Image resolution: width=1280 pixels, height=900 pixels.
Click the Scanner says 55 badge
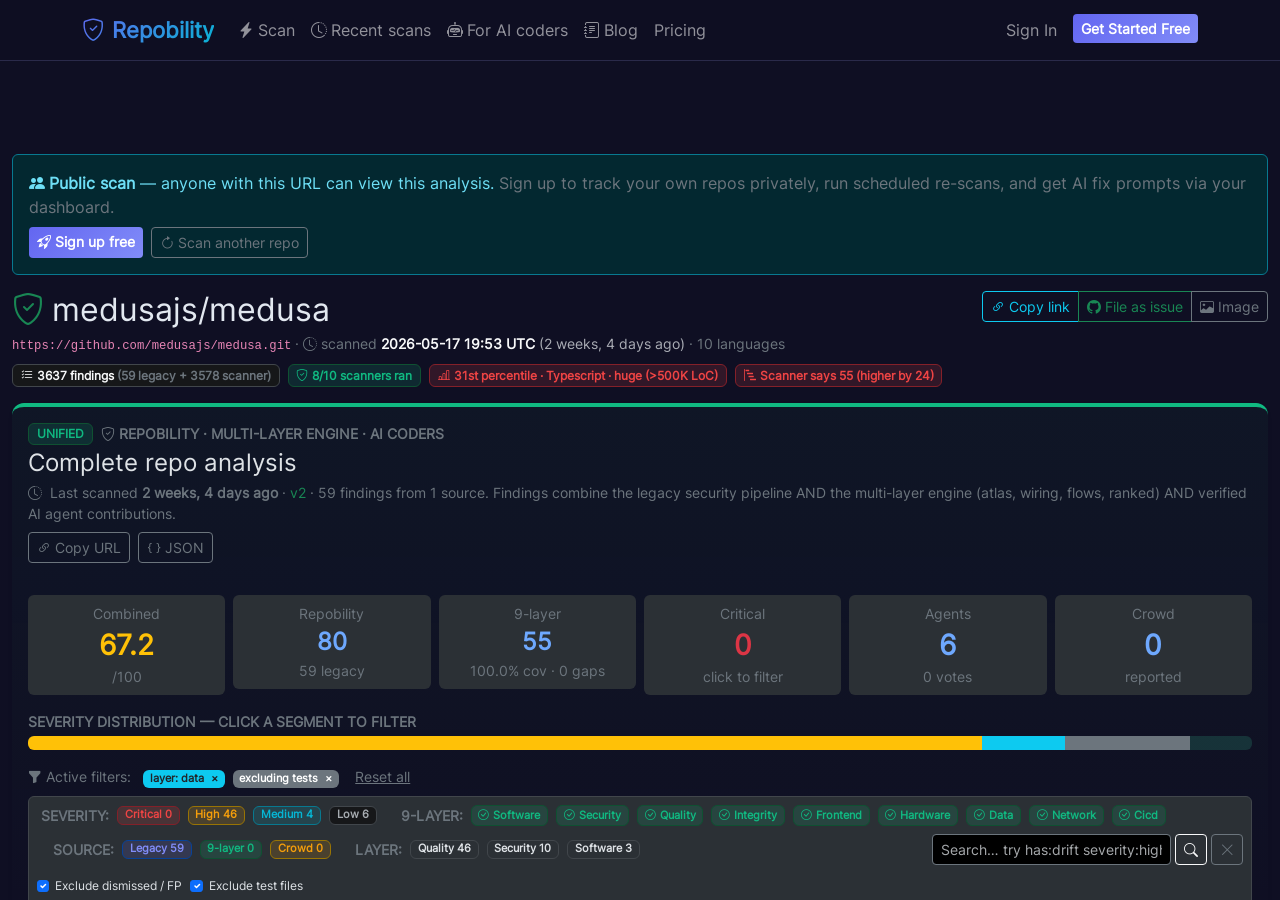[838, 375]
